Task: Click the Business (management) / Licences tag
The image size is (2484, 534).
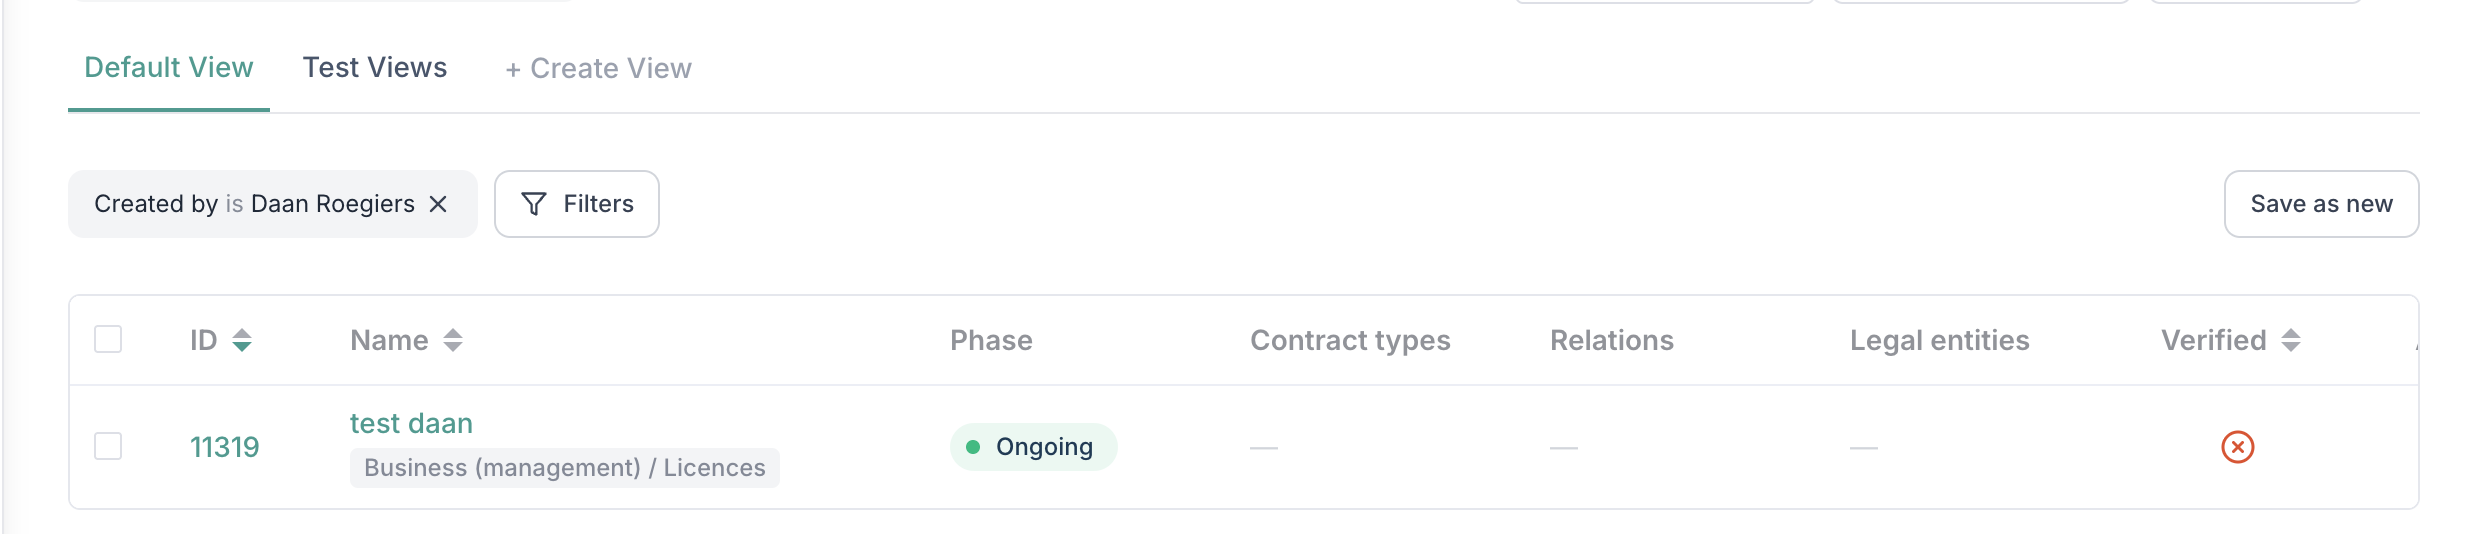Action: tap(564, 468)
